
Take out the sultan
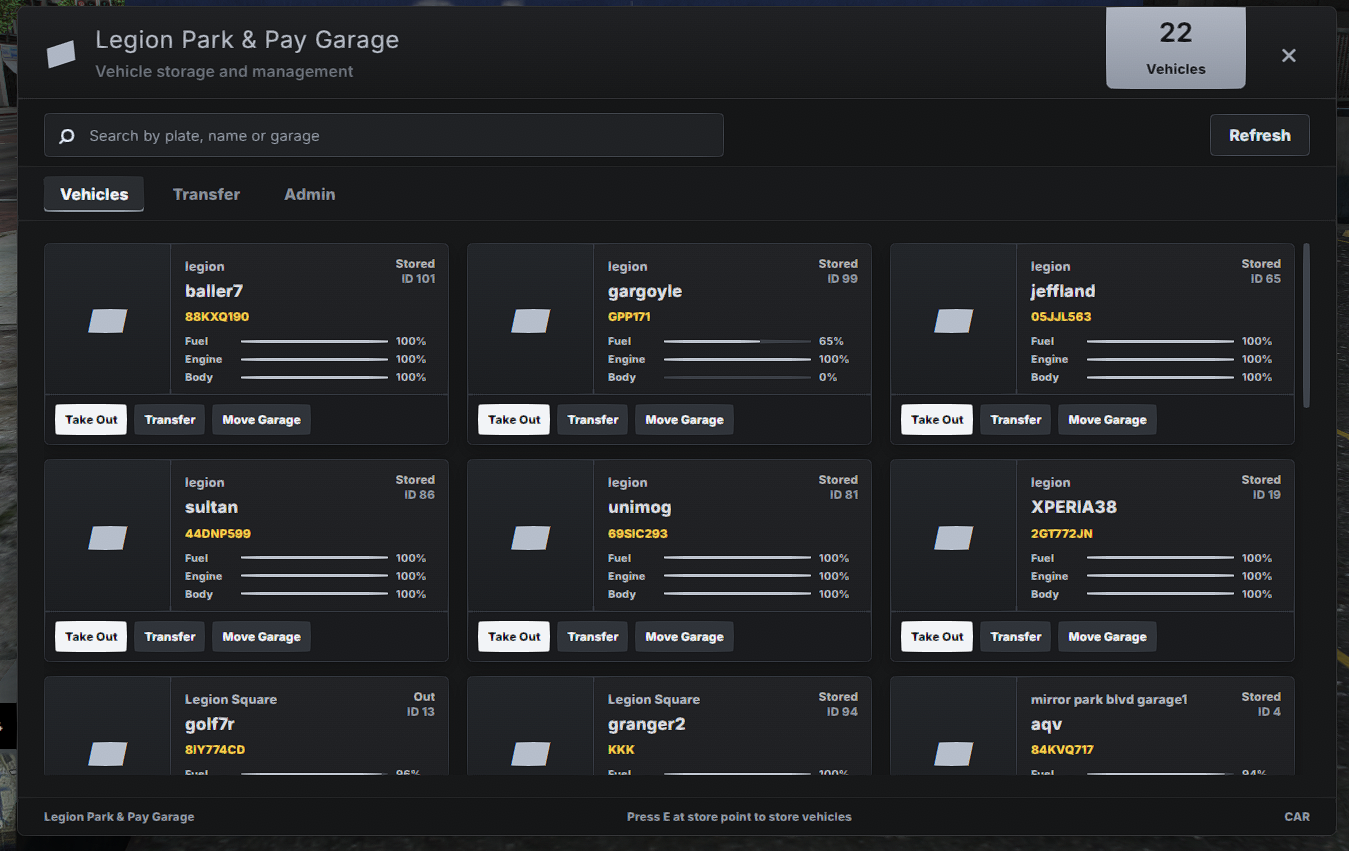coord(91,637)
